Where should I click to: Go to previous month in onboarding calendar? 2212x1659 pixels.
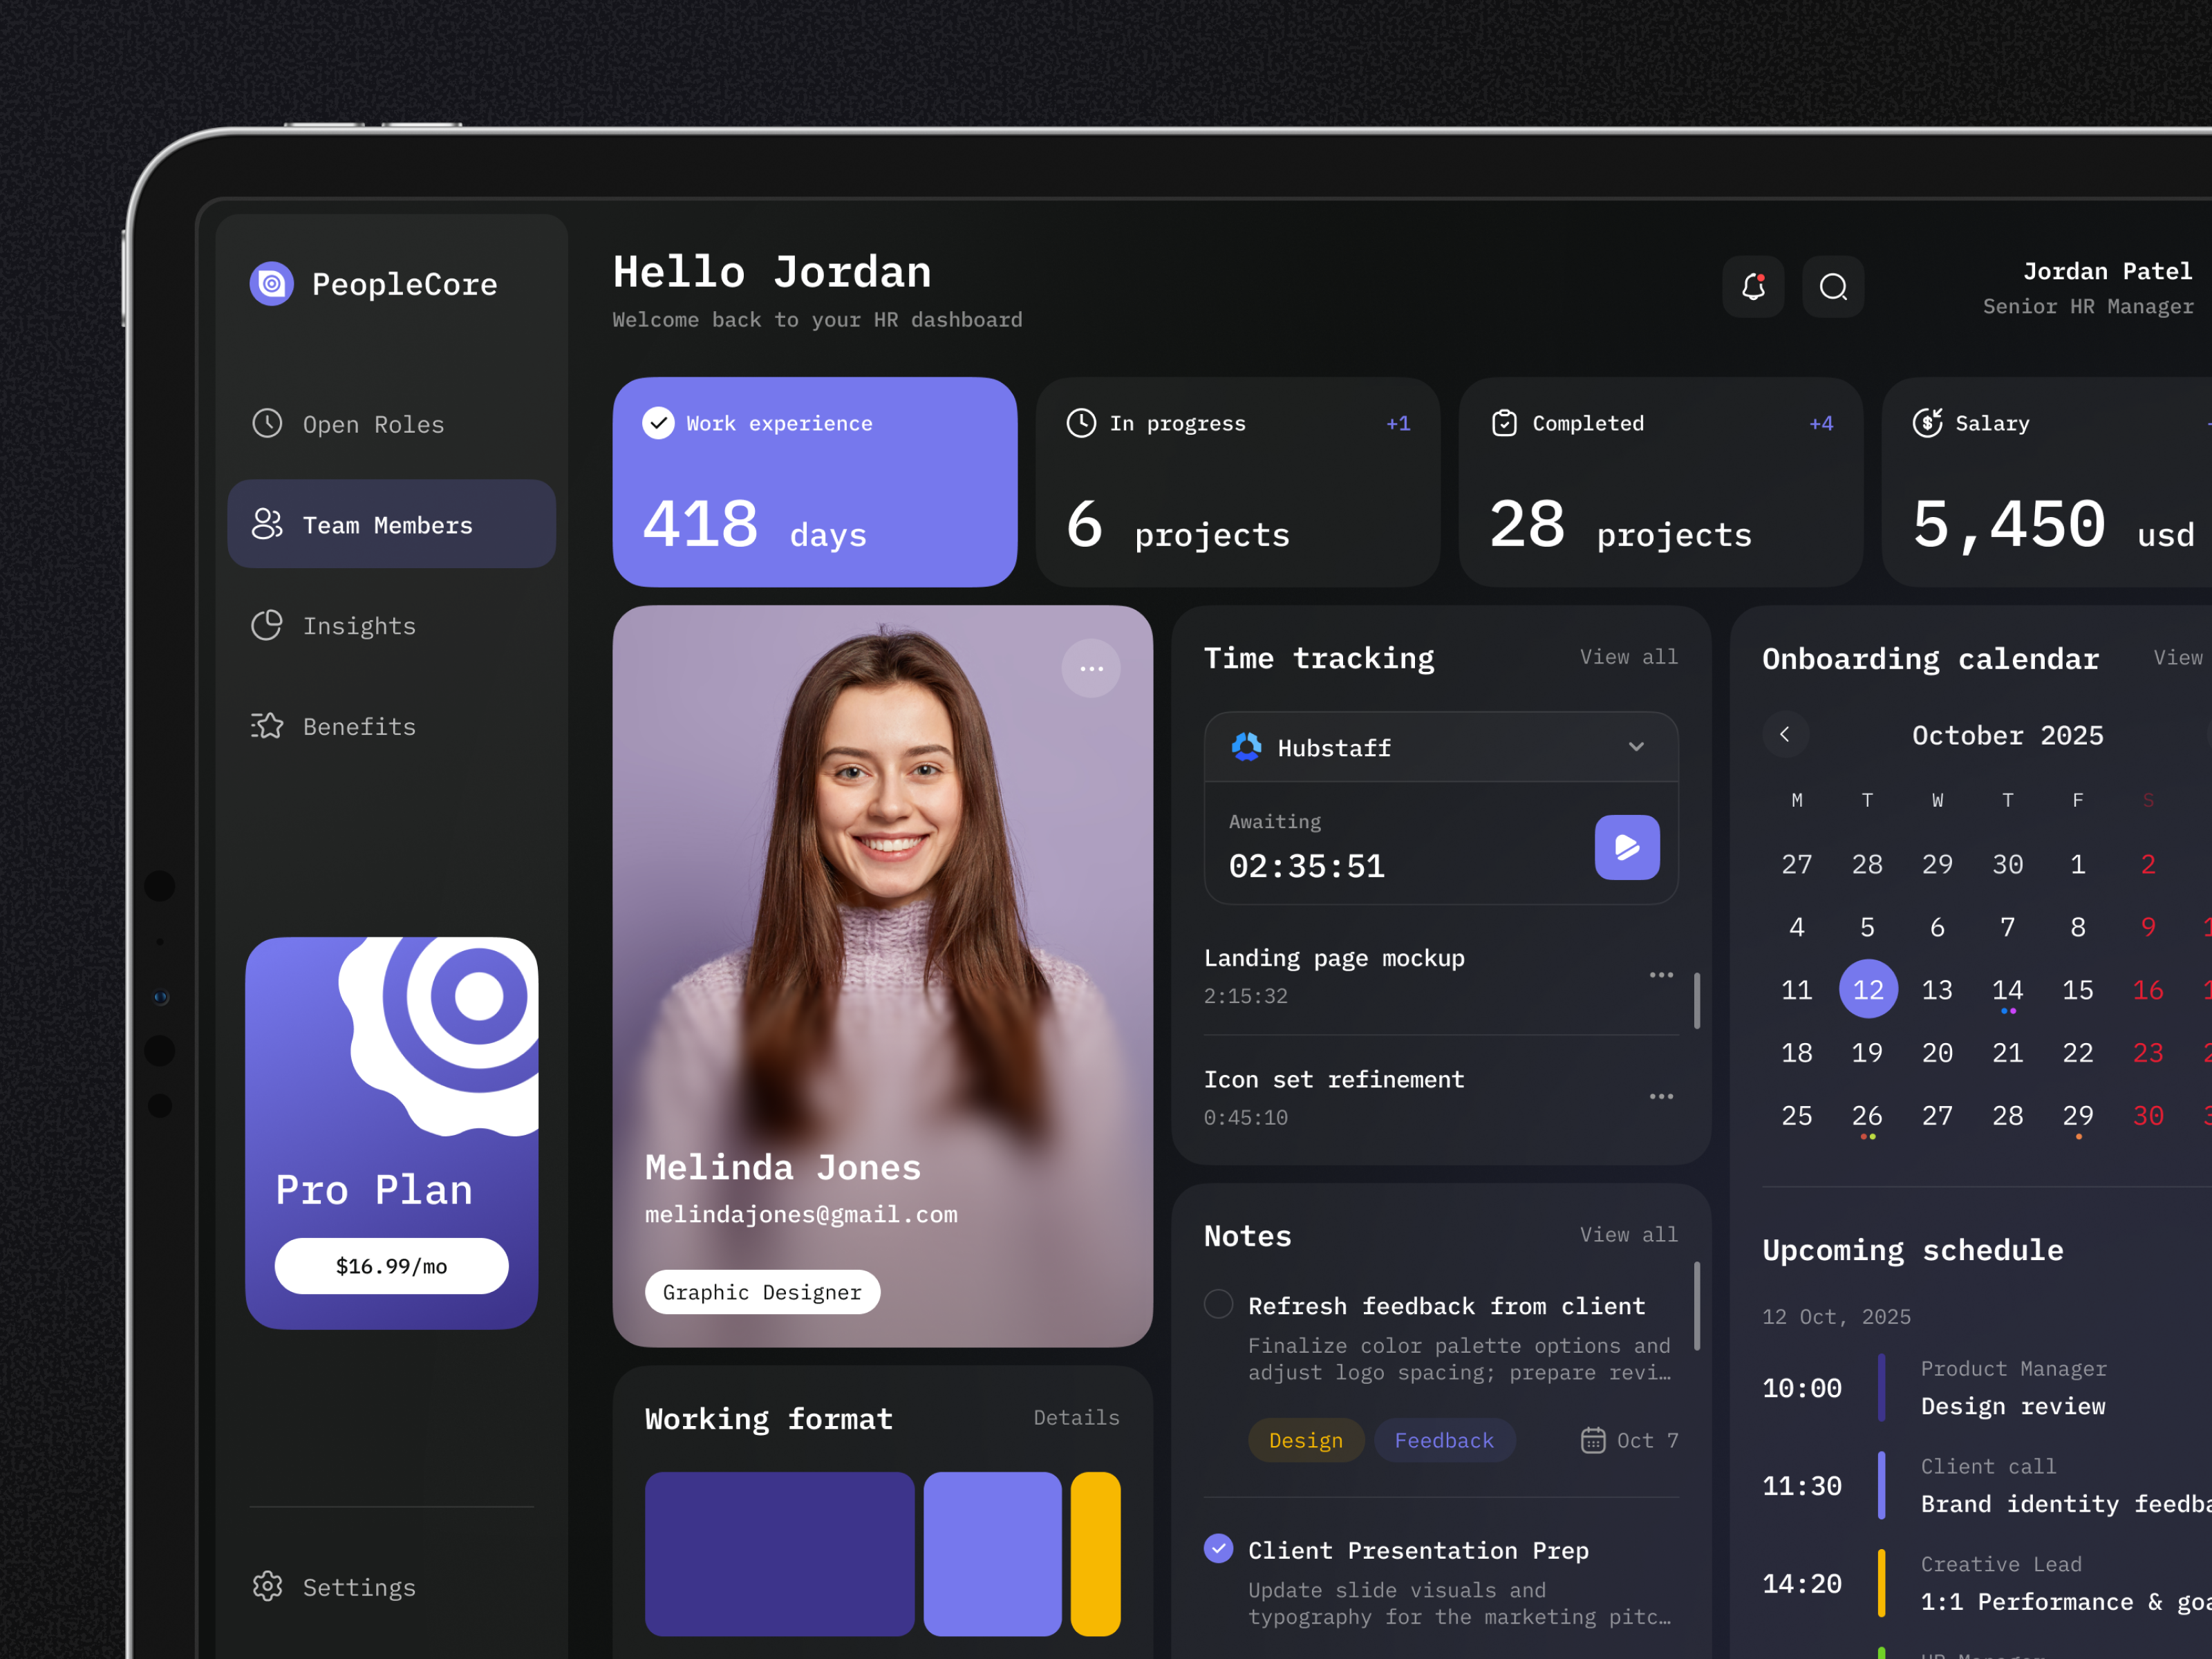tap(1785, 734)
